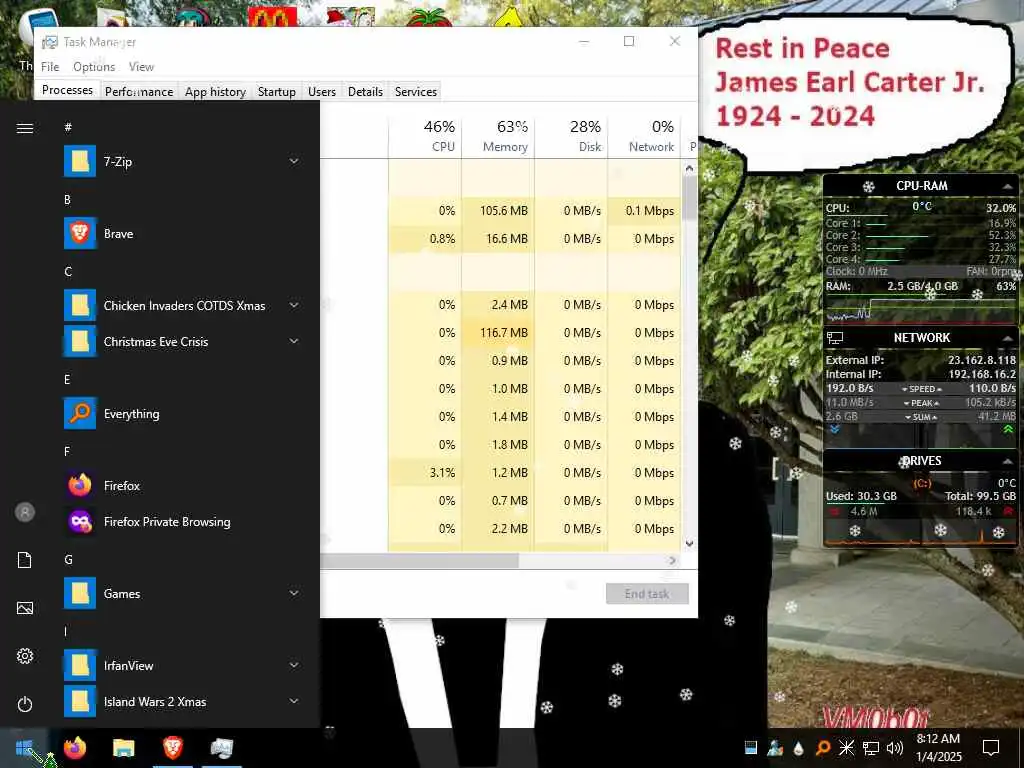Click the Everything magnifier tray icon
This screenshot has width=1024, height=768.
pyautogui.click(x=823, y=748)
